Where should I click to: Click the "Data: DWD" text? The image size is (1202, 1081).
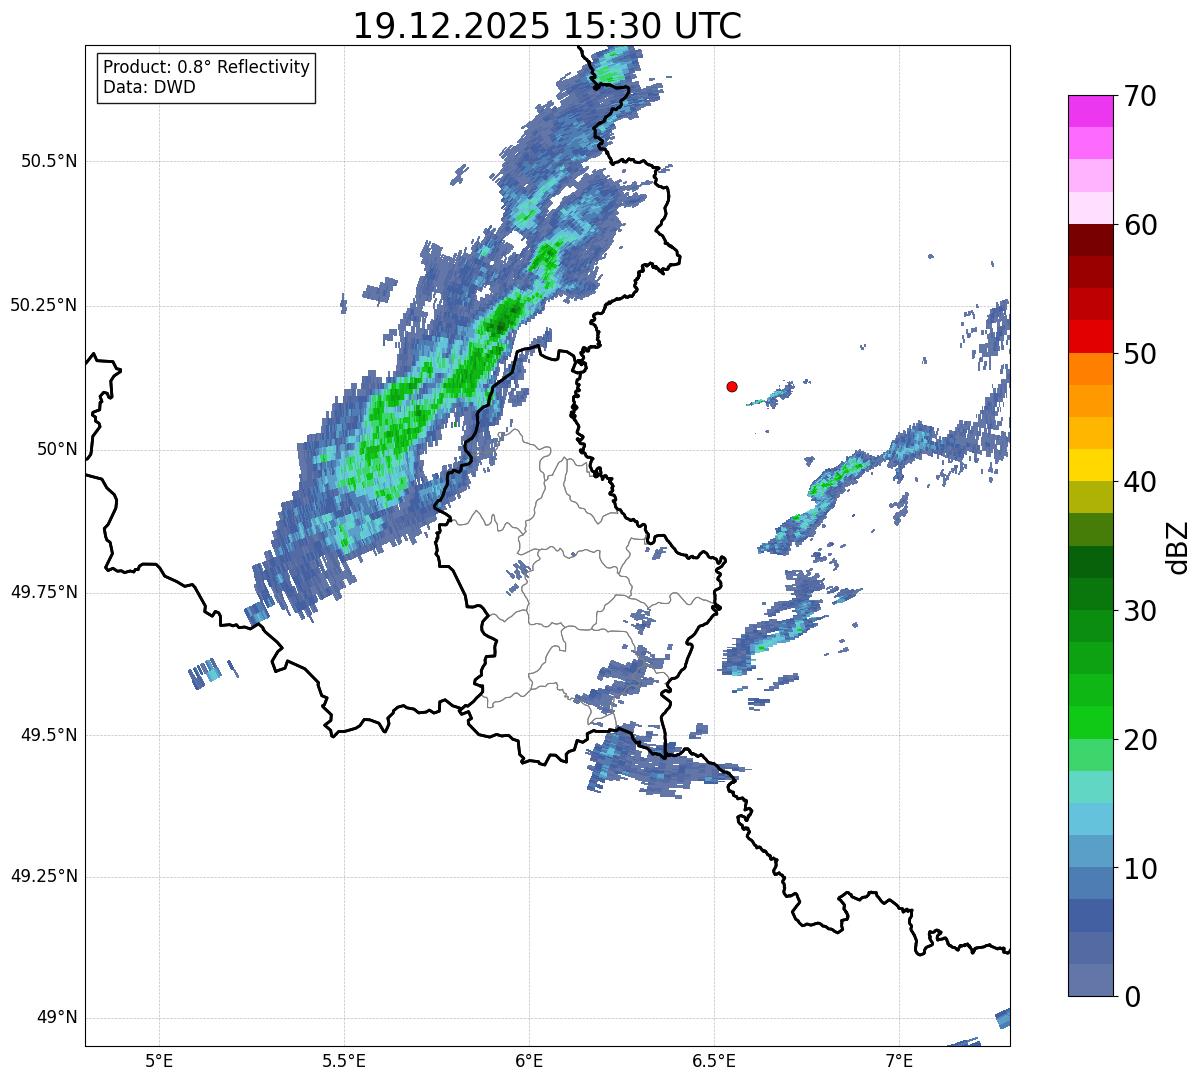coord(149,87)
